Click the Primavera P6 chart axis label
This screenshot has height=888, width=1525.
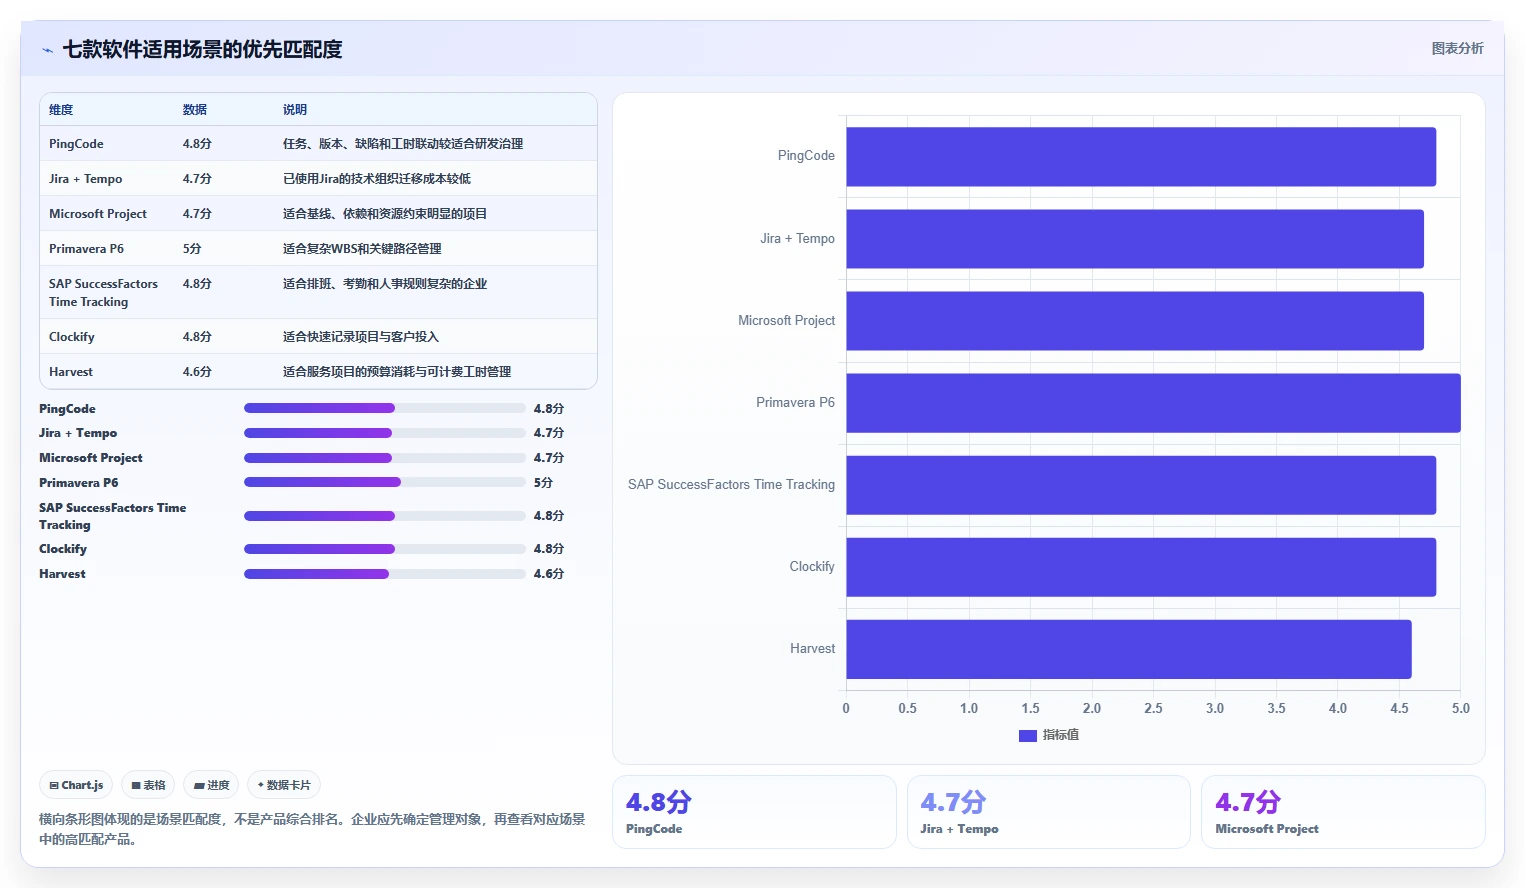[x=795, y=403]
